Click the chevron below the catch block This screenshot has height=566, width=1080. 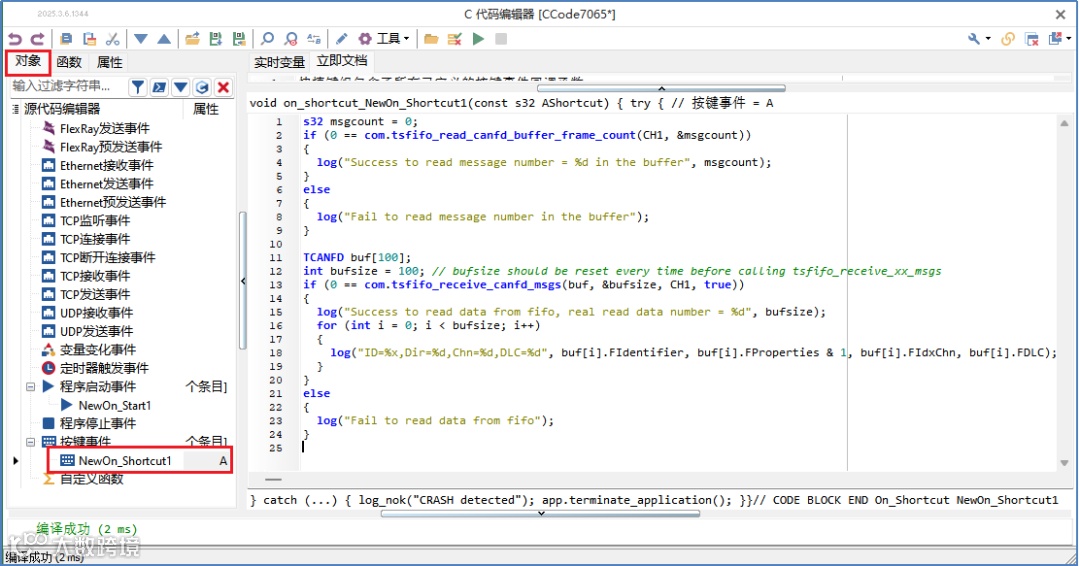point(541,514)
